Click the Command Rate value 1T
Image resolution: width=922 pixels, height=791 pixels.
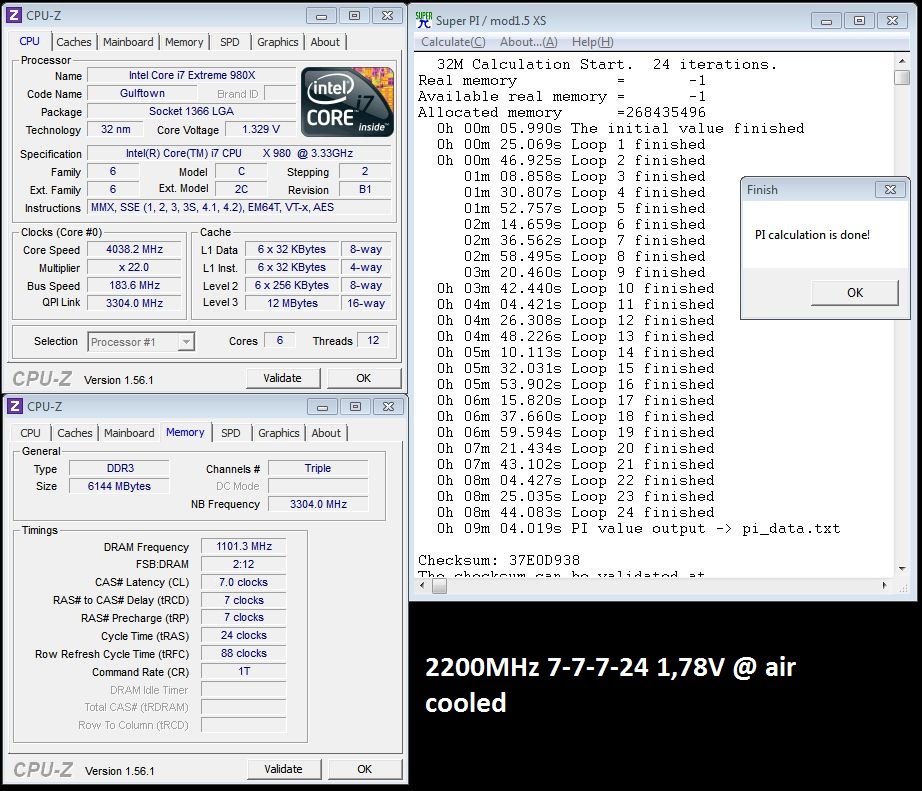pos(243,671)
